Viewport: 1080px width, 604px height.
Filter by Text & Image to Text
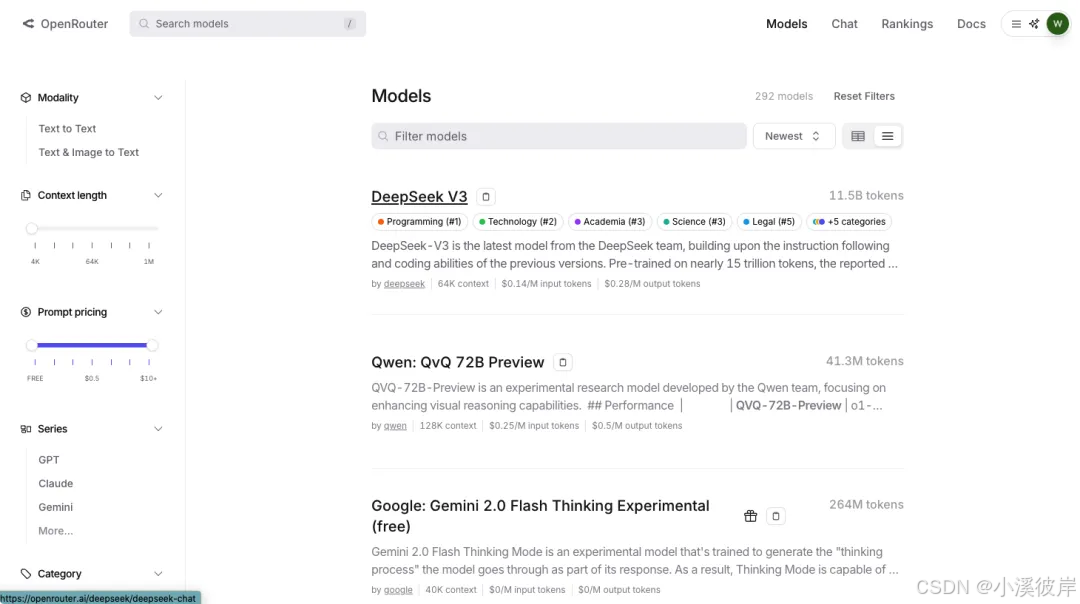88,152
